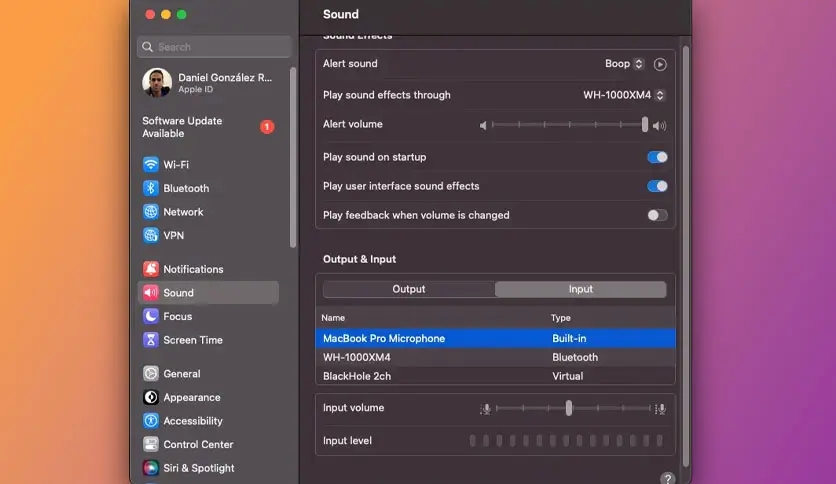Open Focus moon icon settings
Screen dimensions: 836x484
(151, 316)
